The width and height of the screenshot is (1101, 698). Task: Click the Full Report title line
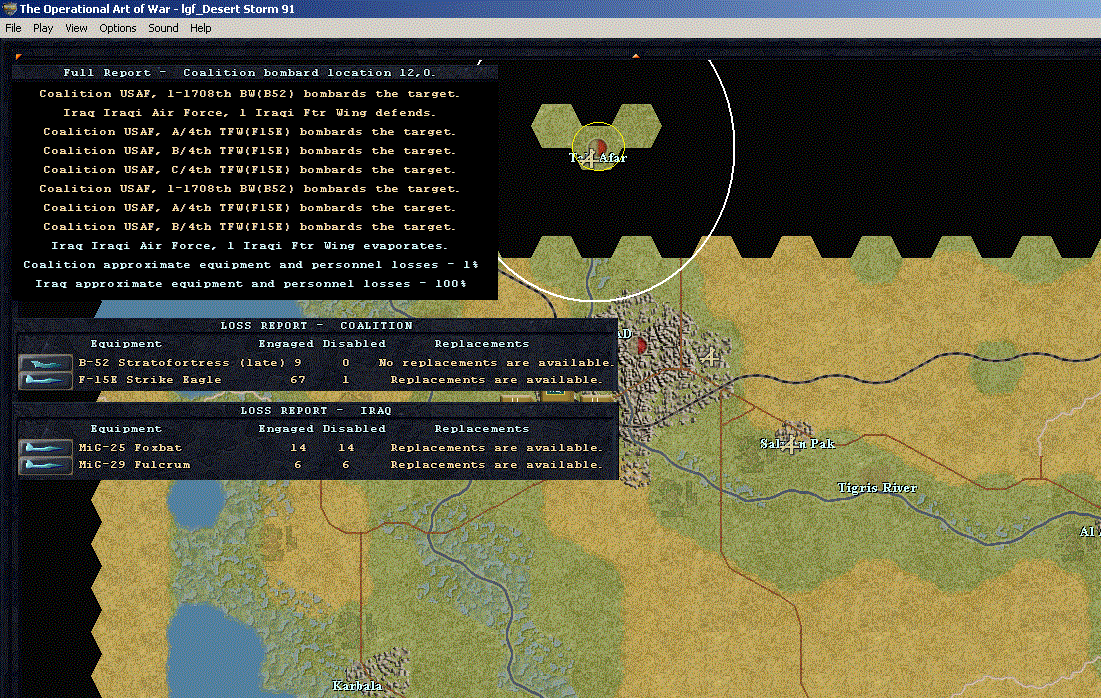click(x=249, y=73)
